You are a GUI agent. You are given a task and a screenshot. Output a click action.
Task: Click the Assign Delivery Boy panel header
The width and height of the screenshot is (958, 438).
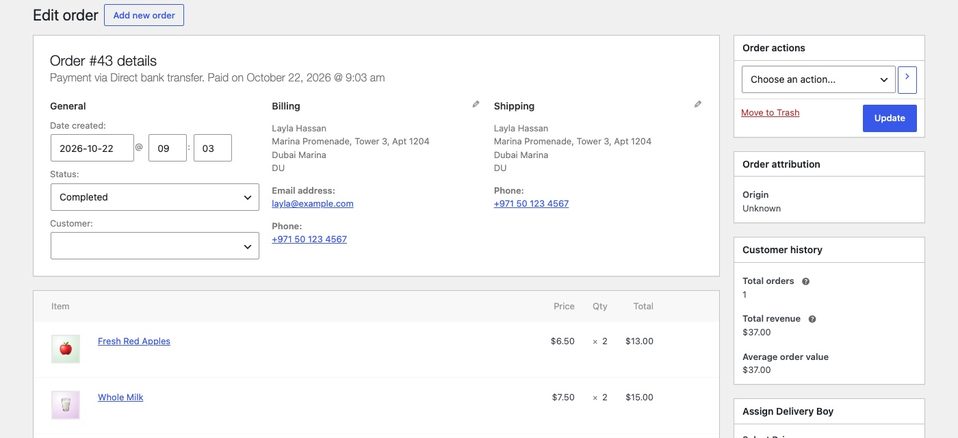(x=829, y=412)
